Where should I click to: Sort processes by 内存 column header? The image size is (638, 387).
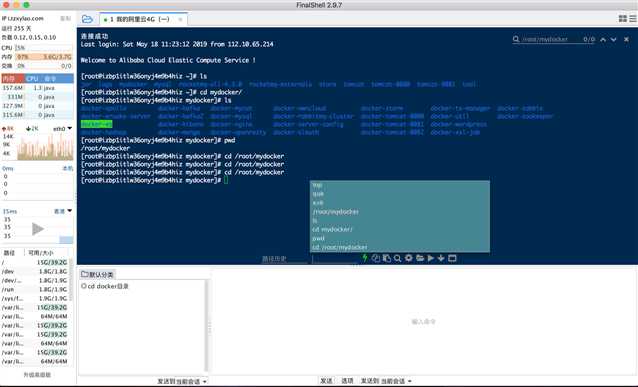[13, 79]
